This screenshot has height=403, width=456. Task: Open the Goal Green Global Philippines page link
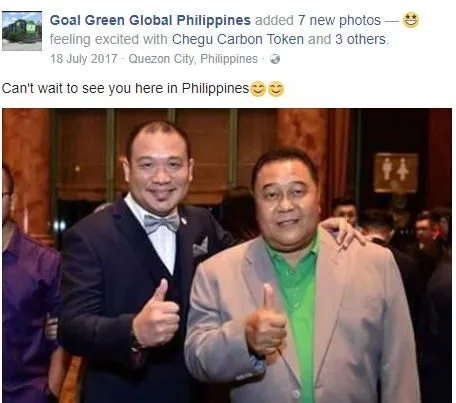pyautogui.click(x=150, y=20)
